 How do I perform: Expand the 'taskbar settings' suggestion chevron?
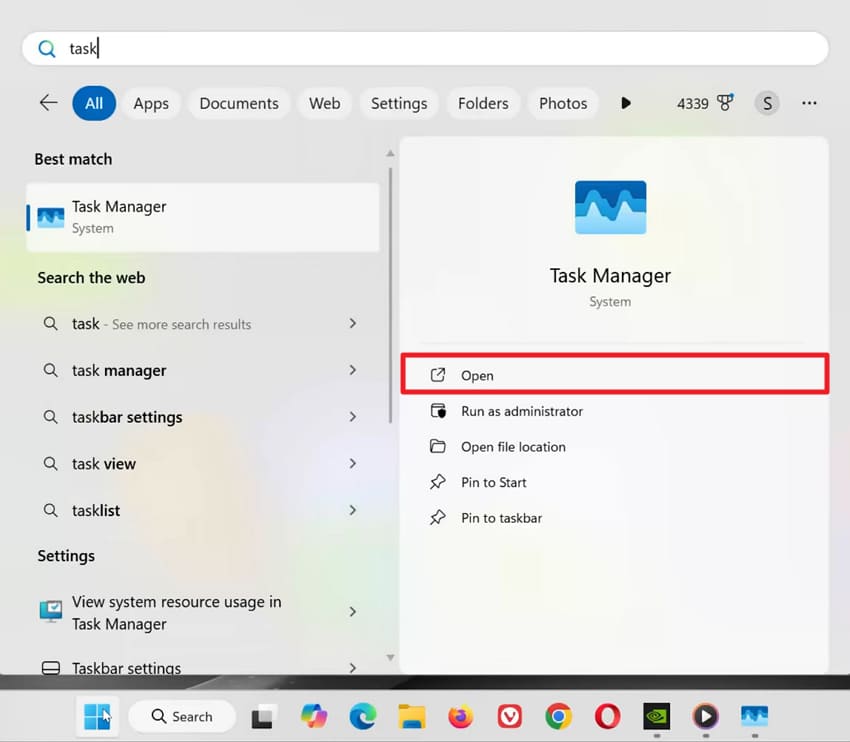353,417
